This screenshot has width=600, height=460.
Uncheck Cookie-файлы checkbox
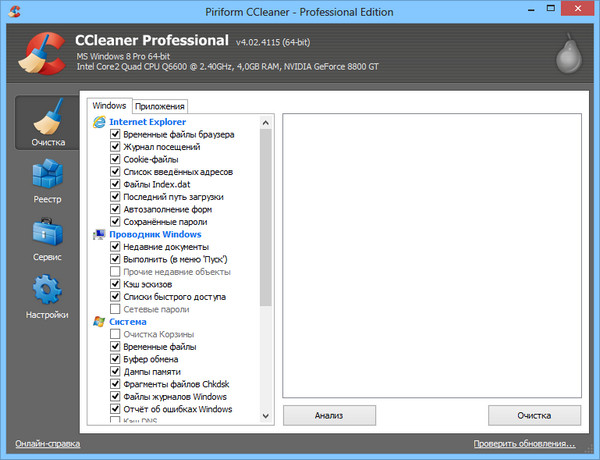[x=116, y=159]
